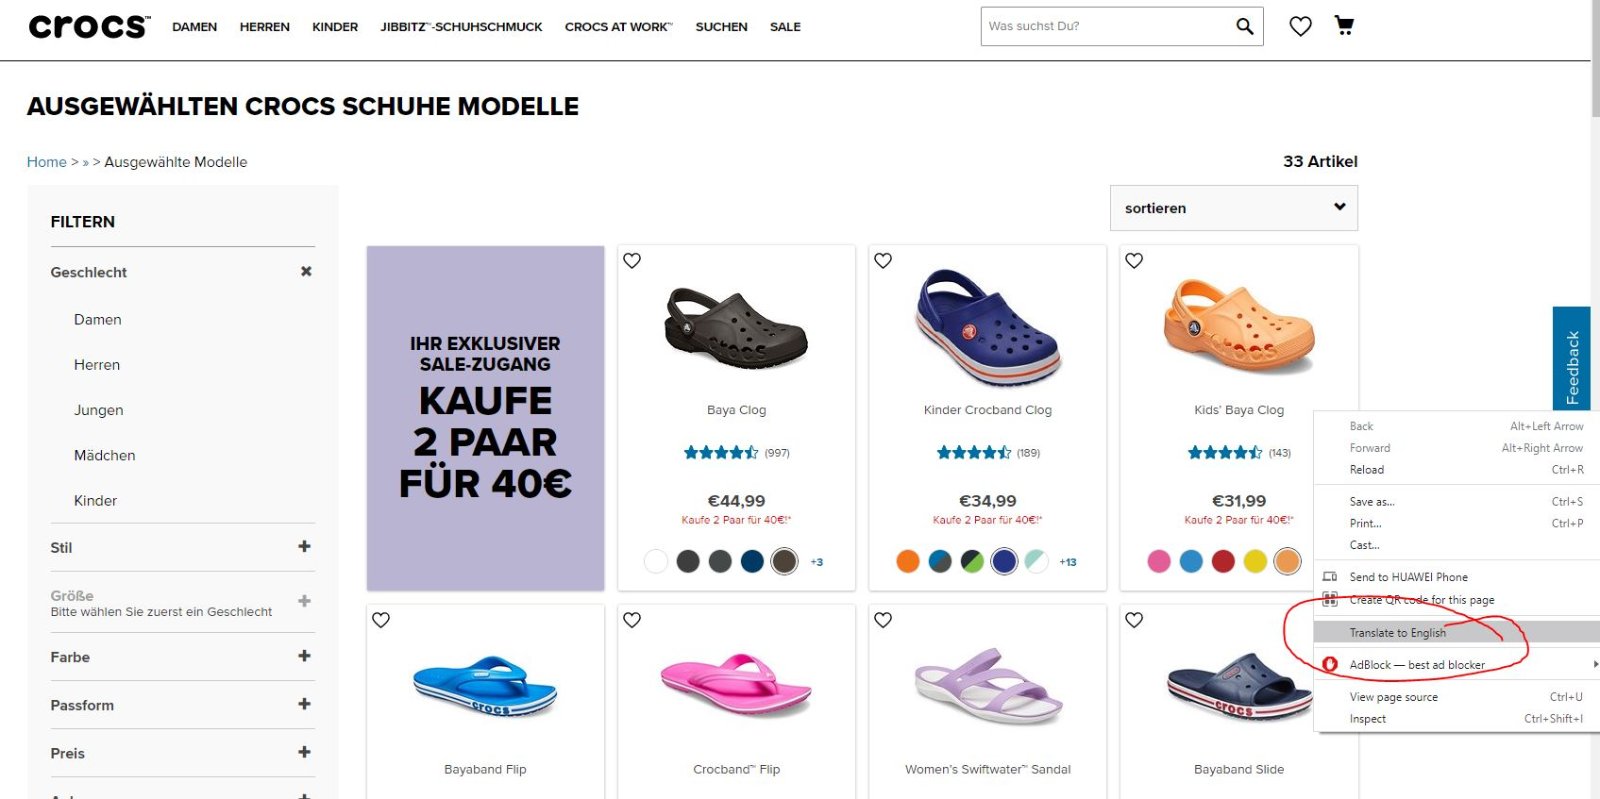Open the sortieren dropdown
This screenshot has height=799, width=1600.
(x=1233, y=208)
